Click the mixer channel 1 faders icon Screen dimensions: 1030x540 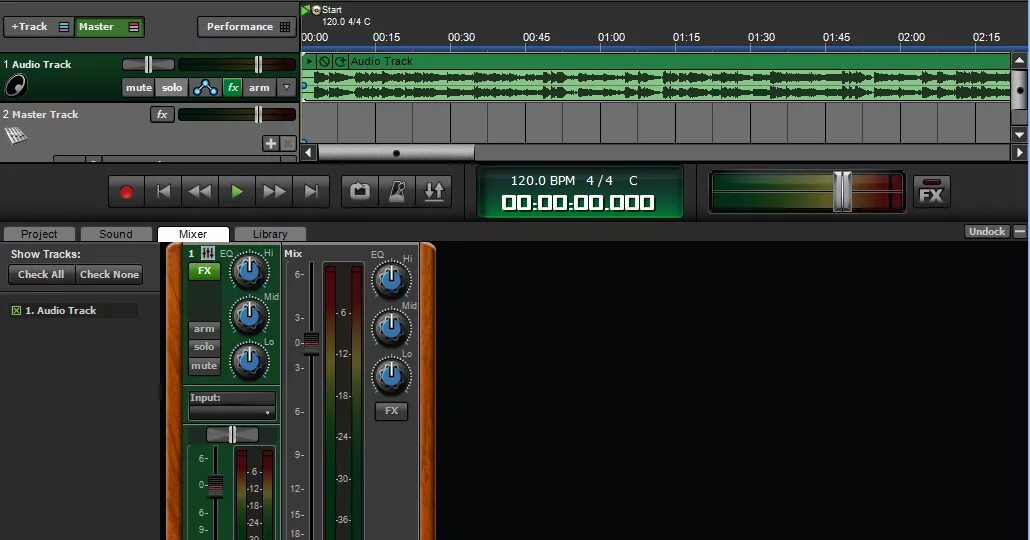click(x=208, y=253)
